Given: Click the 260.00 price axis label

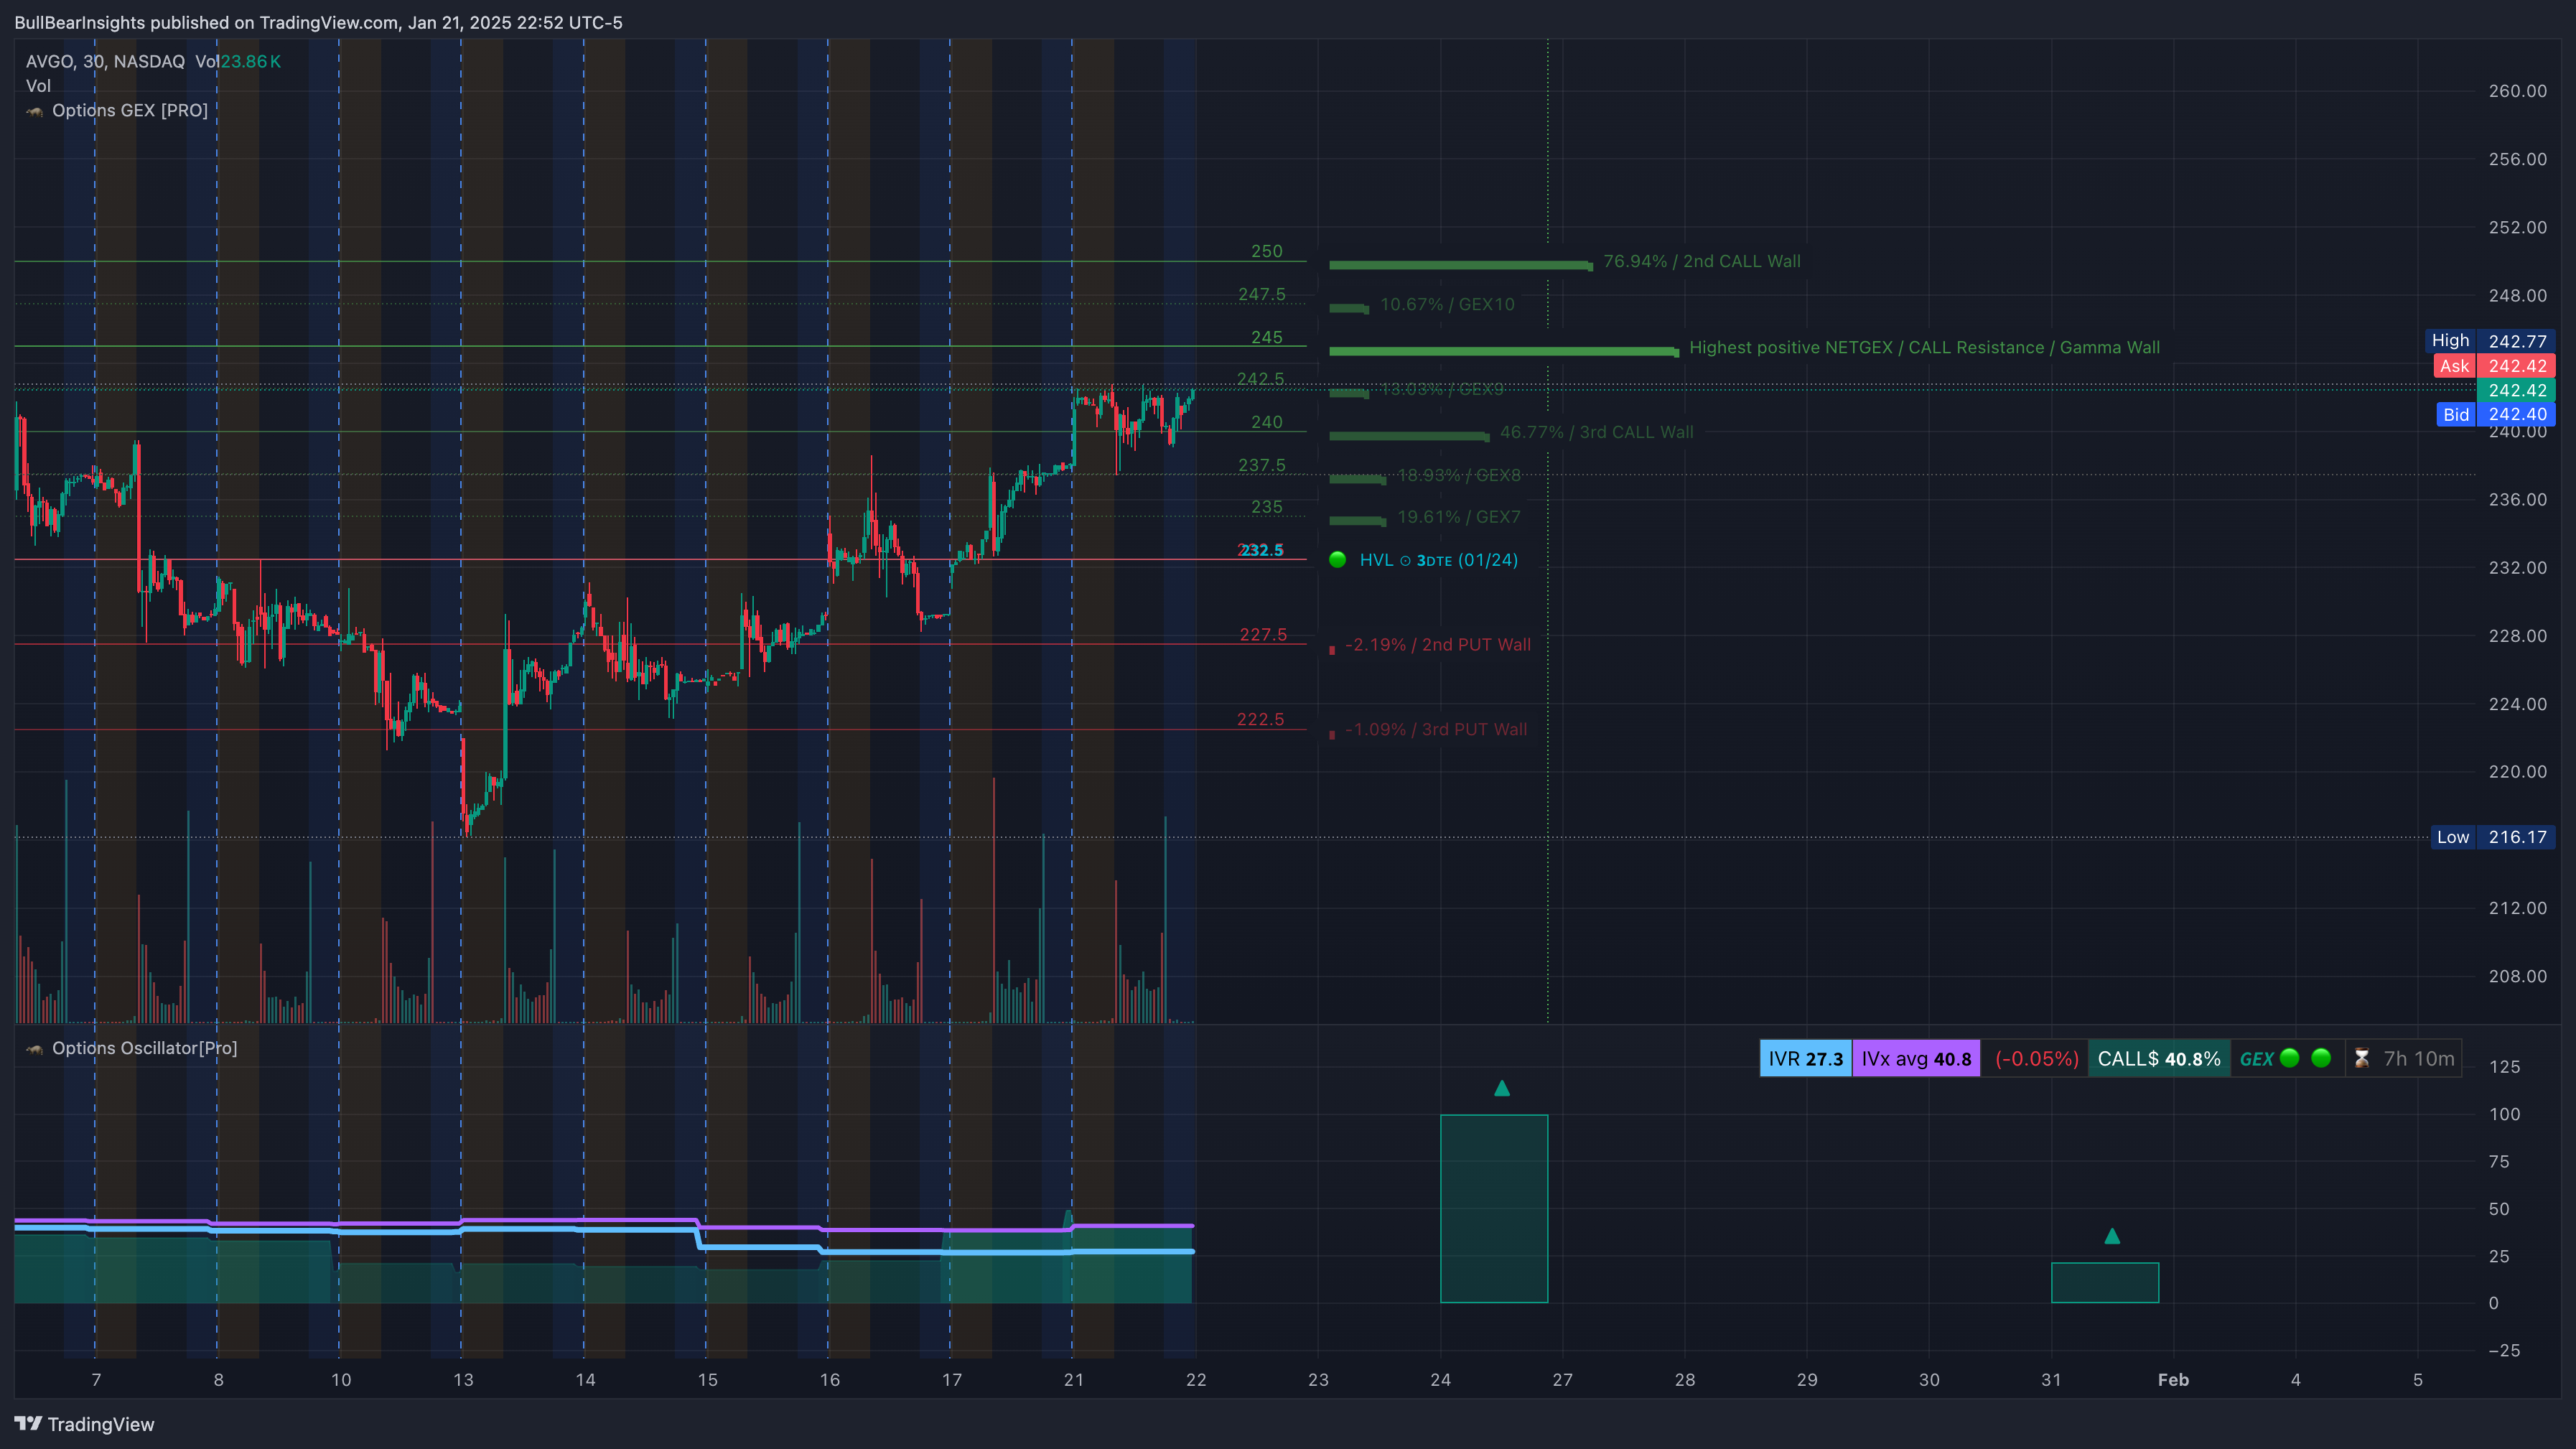Looking at the screenshot, I should 2517,91.
